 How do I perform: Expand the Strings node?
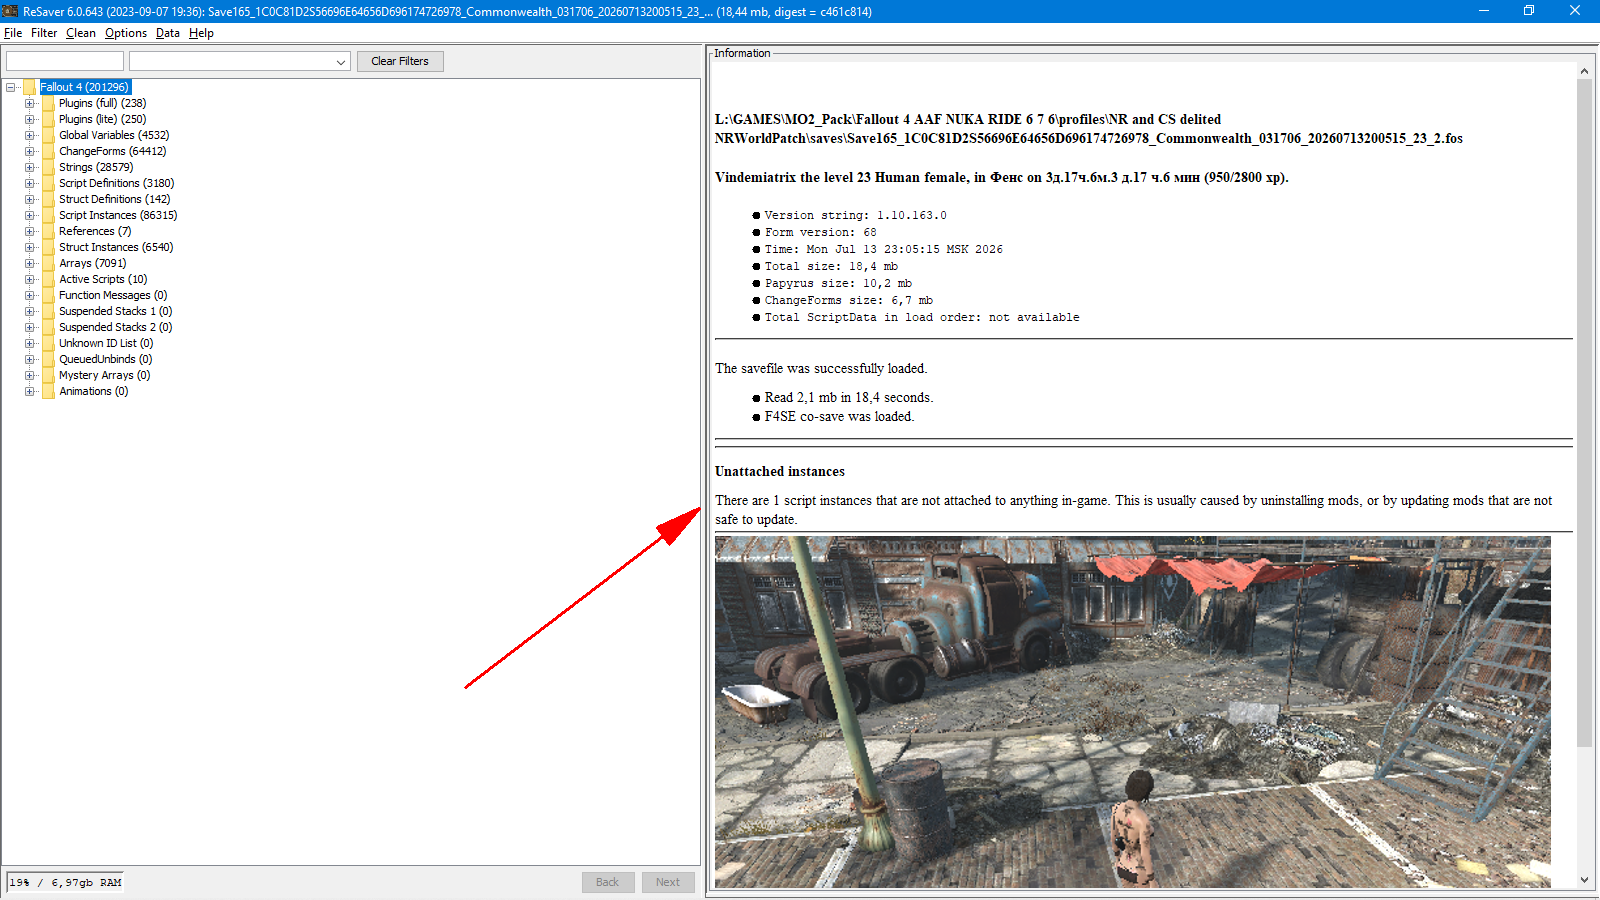pos(30,167)
